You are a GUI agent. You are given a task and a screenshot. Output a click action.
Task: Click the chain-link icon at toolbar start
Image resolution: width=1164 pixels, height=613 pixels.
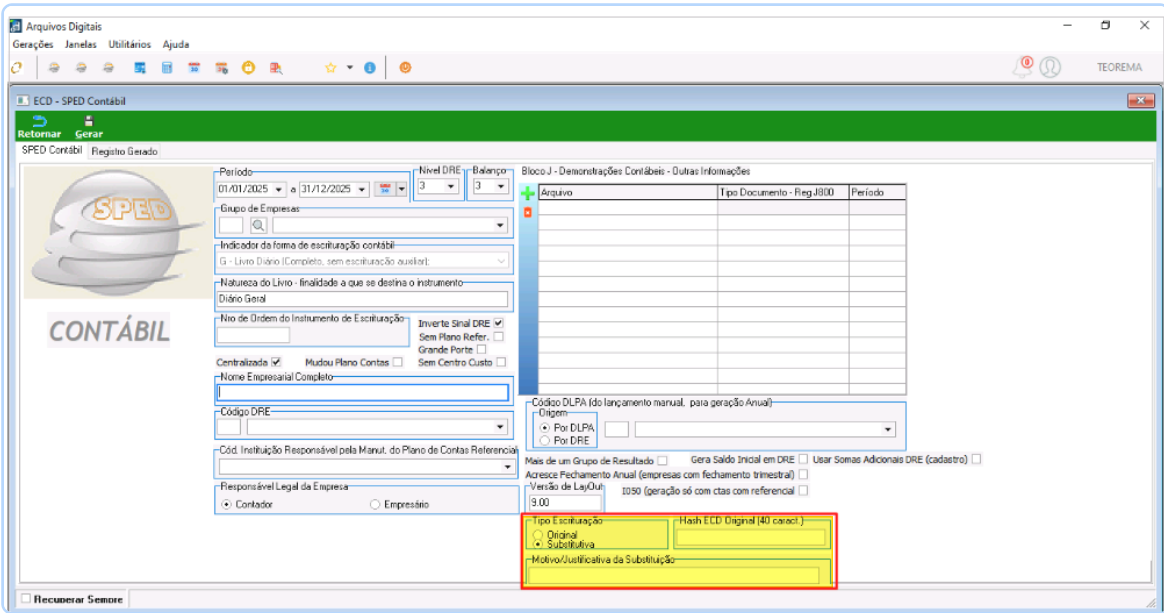click(x=16, y=68)
